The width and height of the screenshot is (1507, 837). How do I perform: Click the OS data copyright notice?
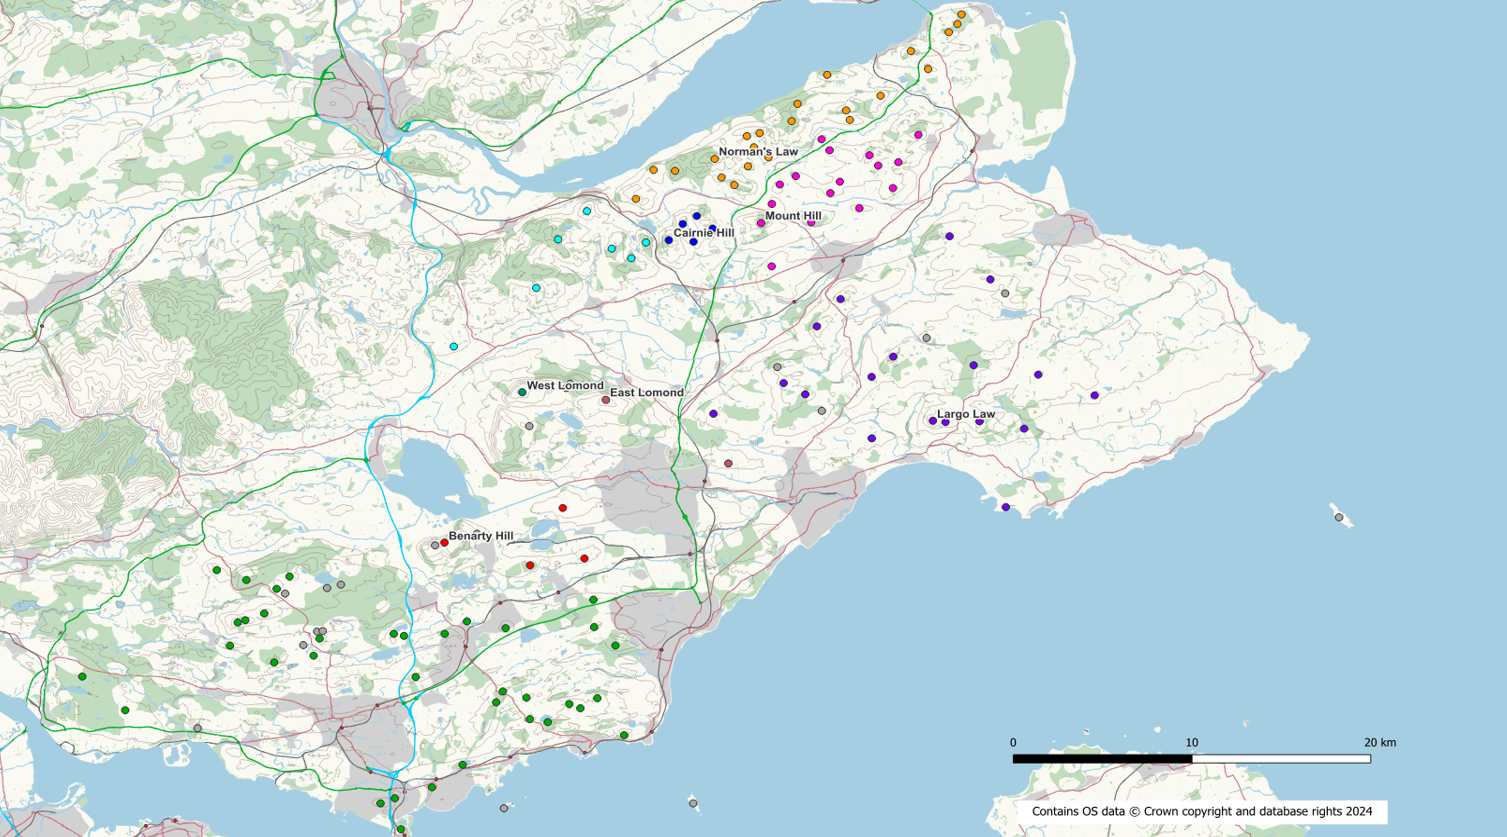[1202, 812]
